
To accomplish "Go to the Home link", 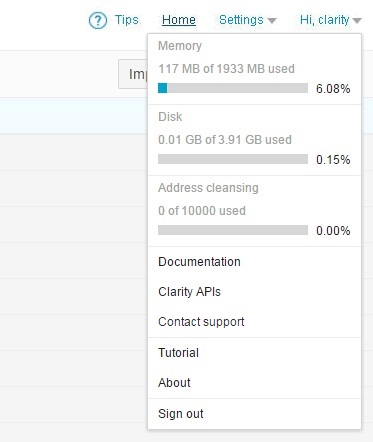I will tap(179, 20).
